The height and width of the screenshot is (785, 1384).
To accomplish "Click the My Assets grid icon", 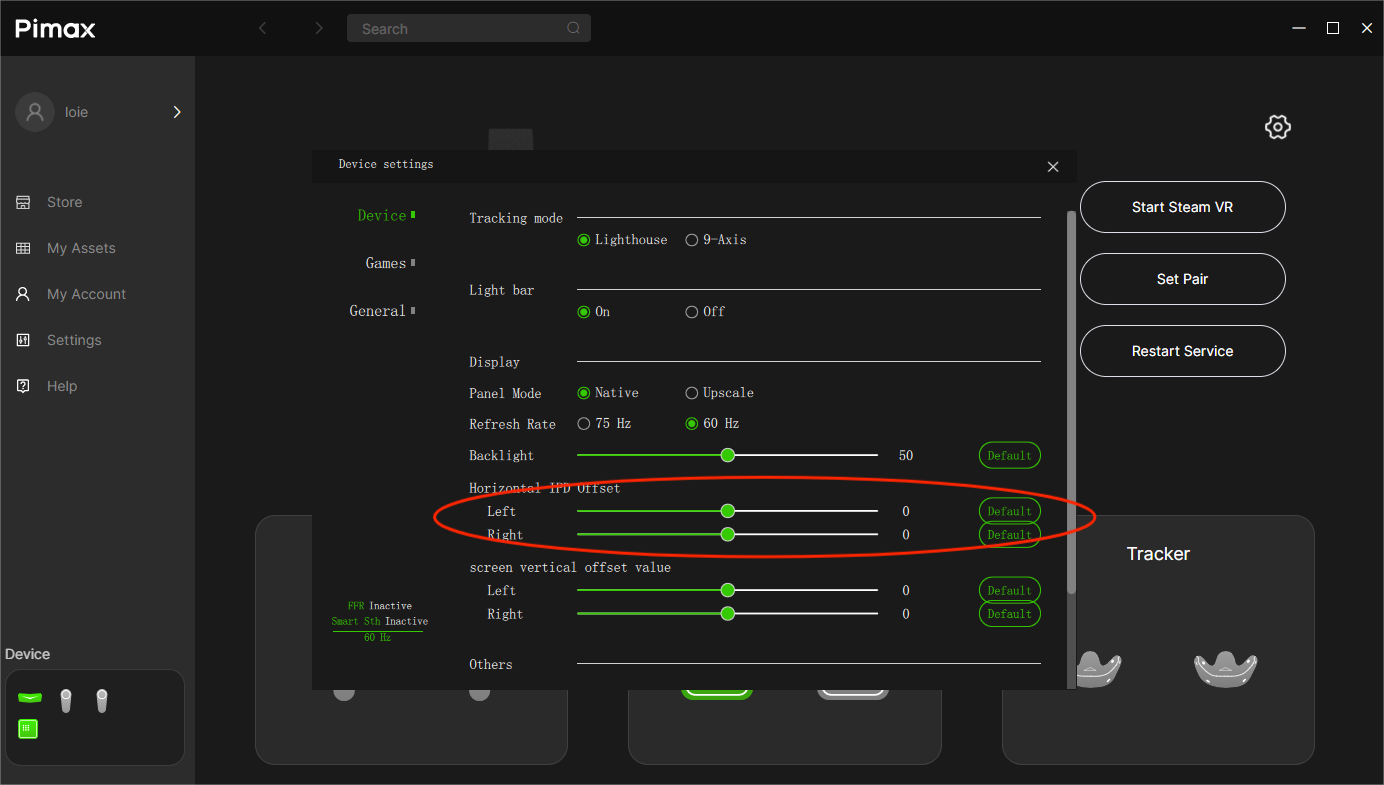I will [23, 248].
